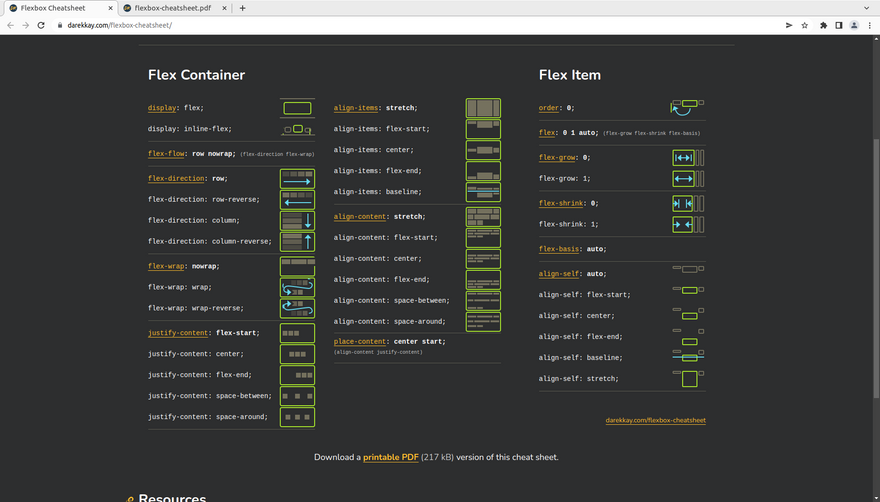This screenshot has height=502, width=880.
Task: Open the align-content property link
Action: pyautogui.click(x=362, y=216)
